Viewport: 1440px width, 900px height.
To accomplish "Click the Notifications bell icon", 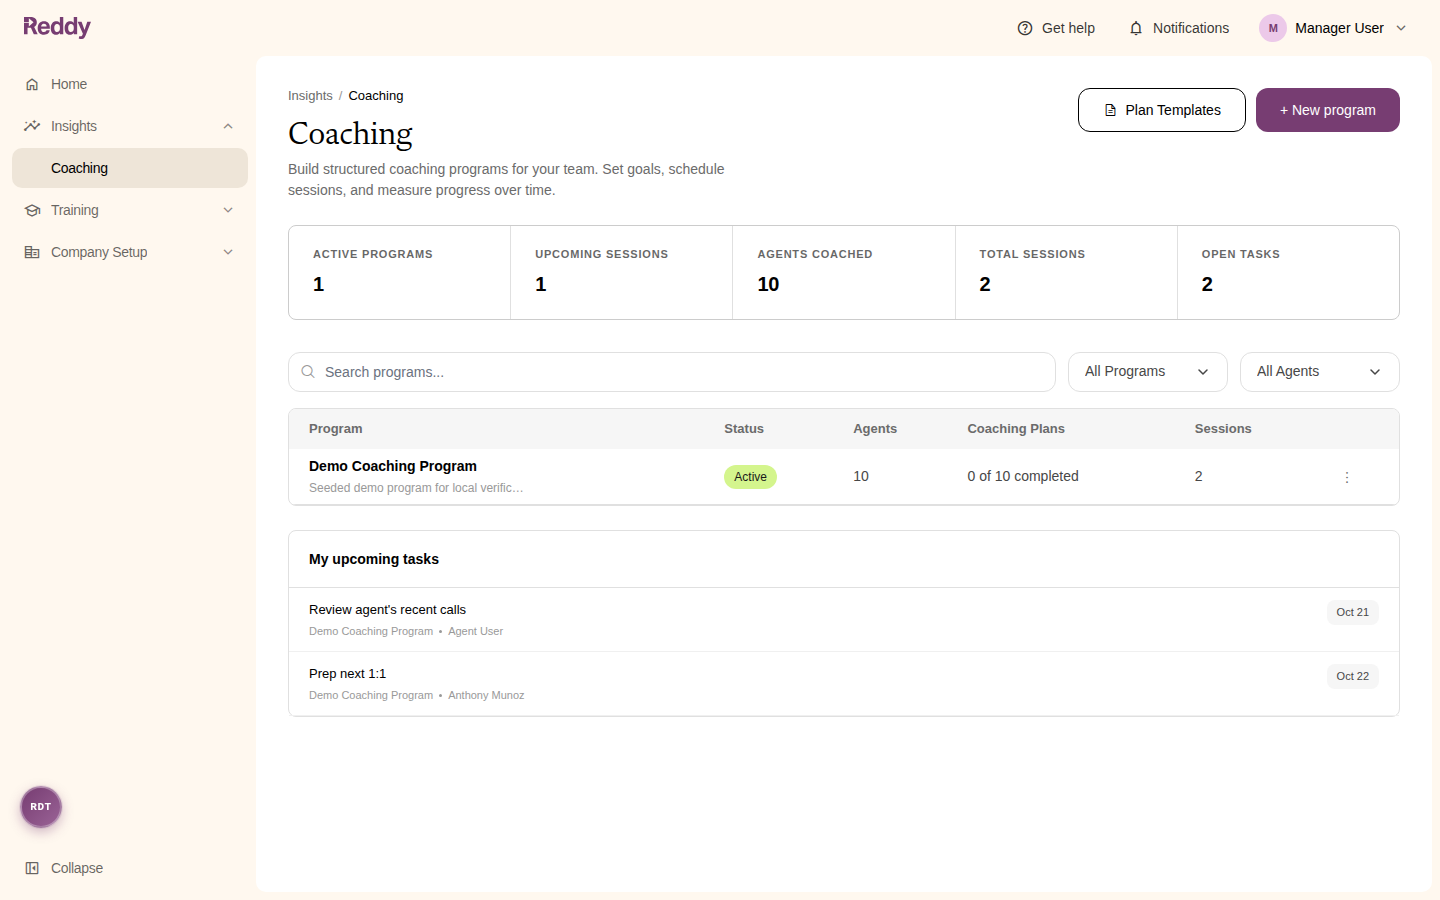I will 1136,28.
